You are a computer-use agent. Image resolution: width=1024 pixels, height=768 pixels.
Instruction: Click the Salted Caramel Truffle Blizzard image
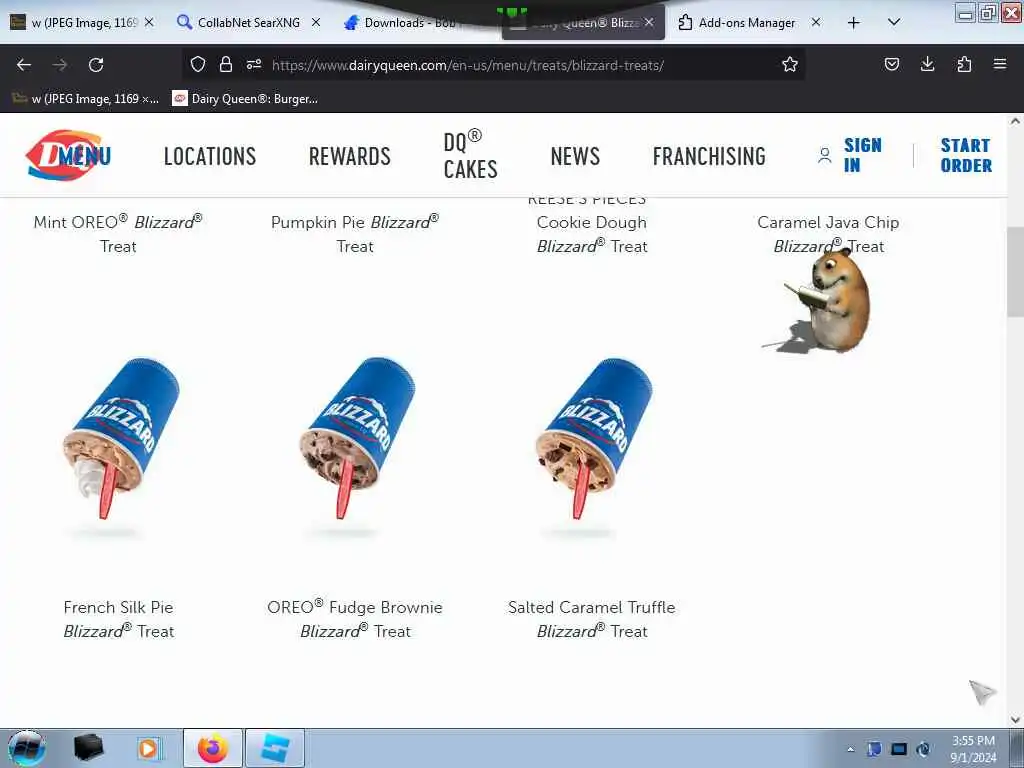pos(592,439)
